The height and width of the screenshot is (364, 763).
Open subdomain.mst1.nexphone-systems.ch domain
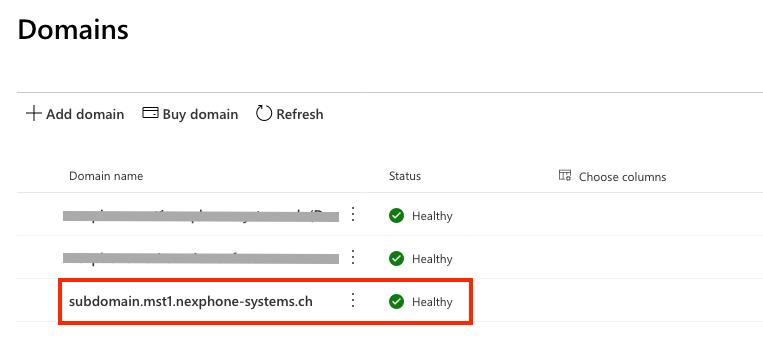coord(191,302)
